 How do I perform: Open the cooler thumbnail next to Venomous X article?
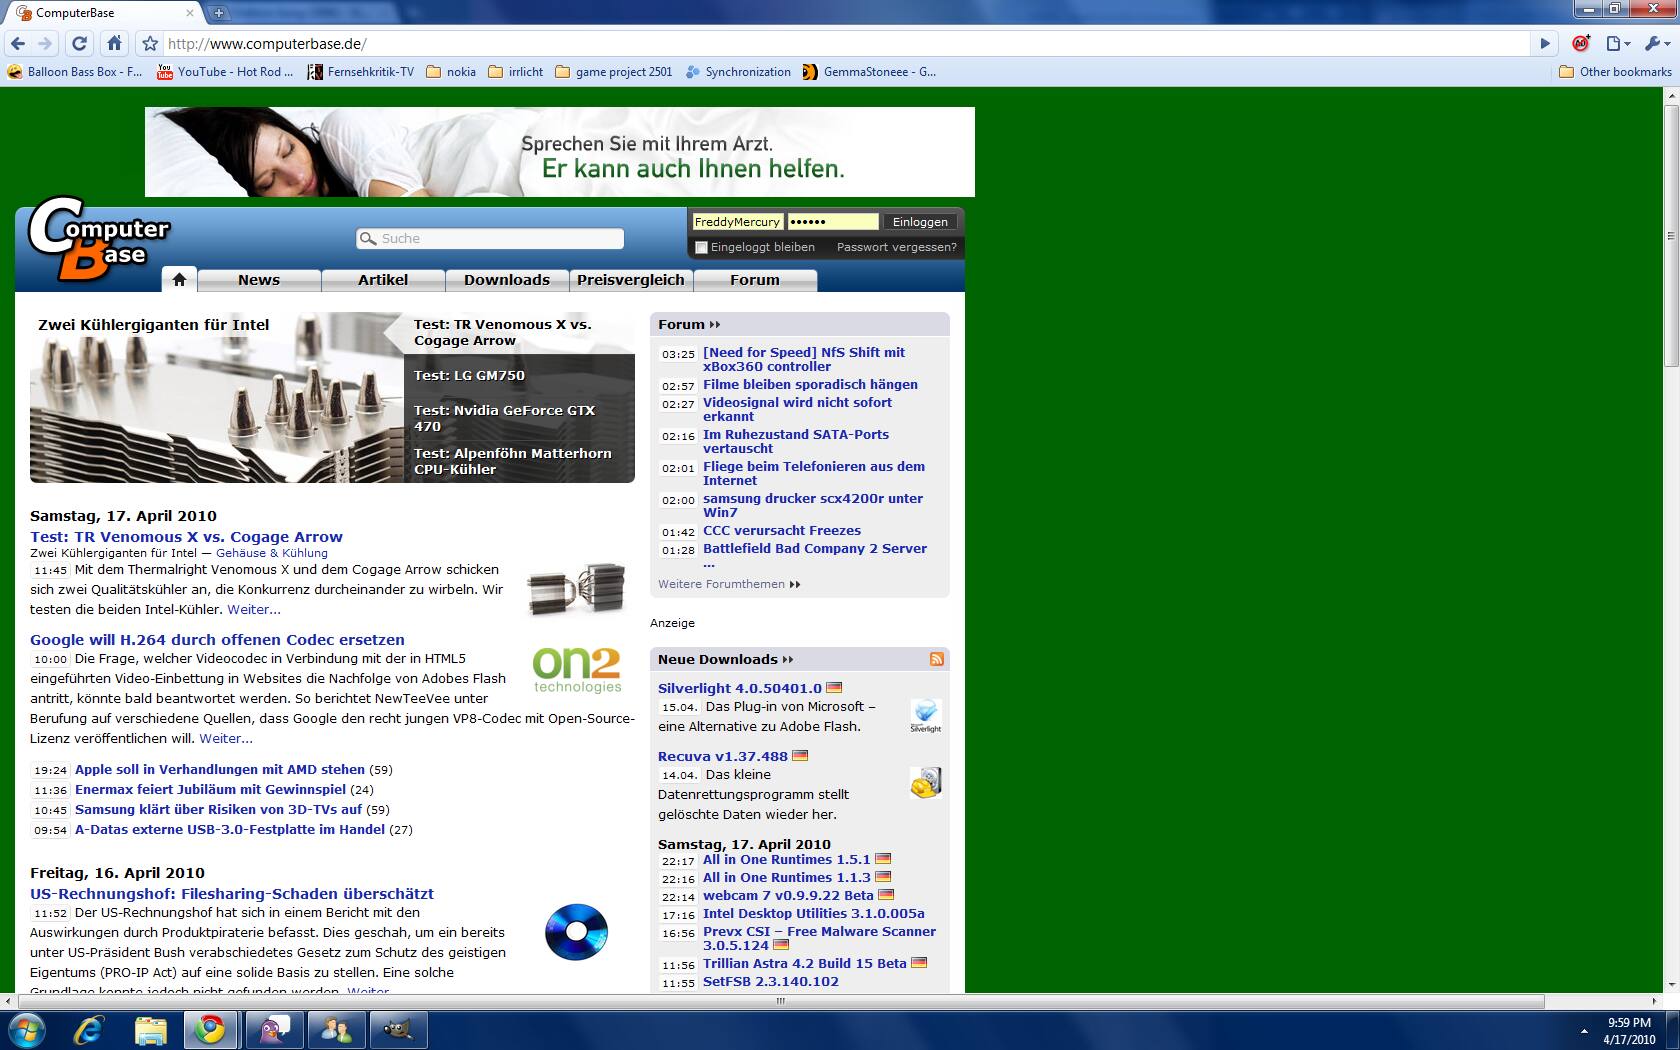pos(576,588)
